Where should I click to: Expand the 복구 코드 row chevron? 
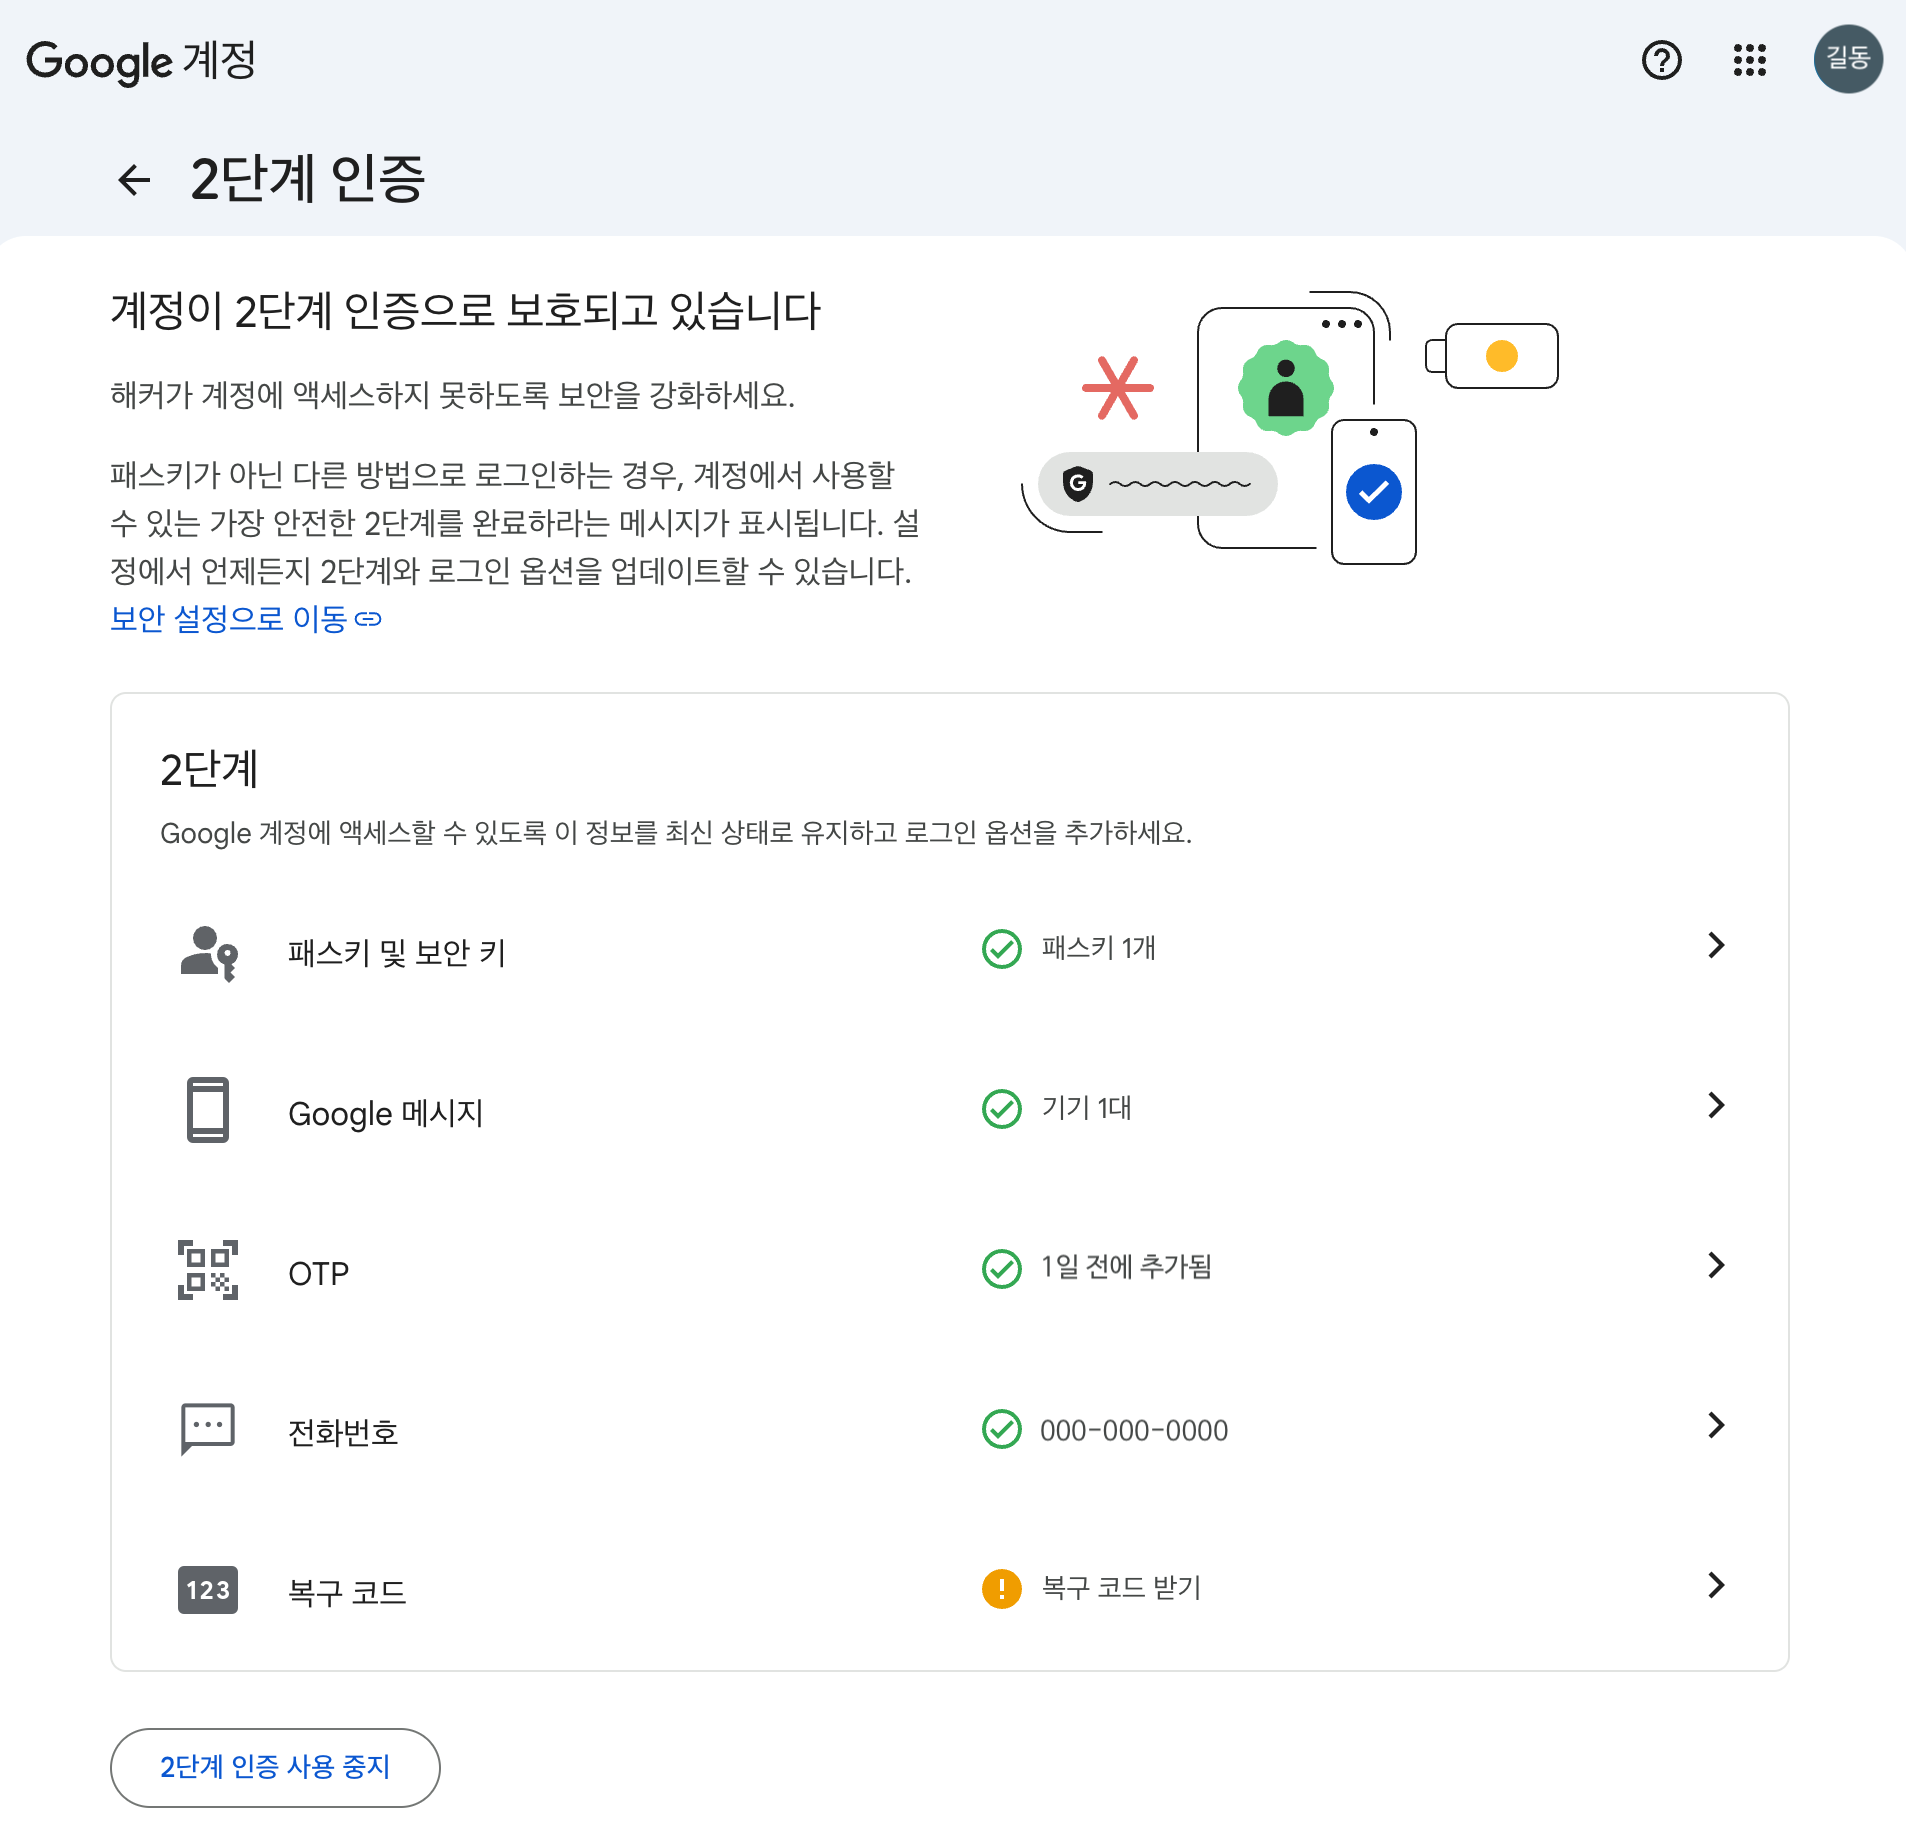point(1716,1586)
